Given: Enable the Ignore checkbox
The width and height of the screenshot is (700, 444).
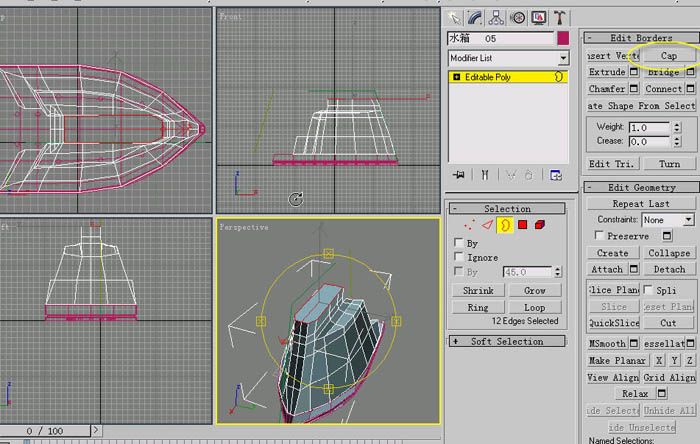Looking at the screenshot, I should pyautogui.click(x=458, y=257).
